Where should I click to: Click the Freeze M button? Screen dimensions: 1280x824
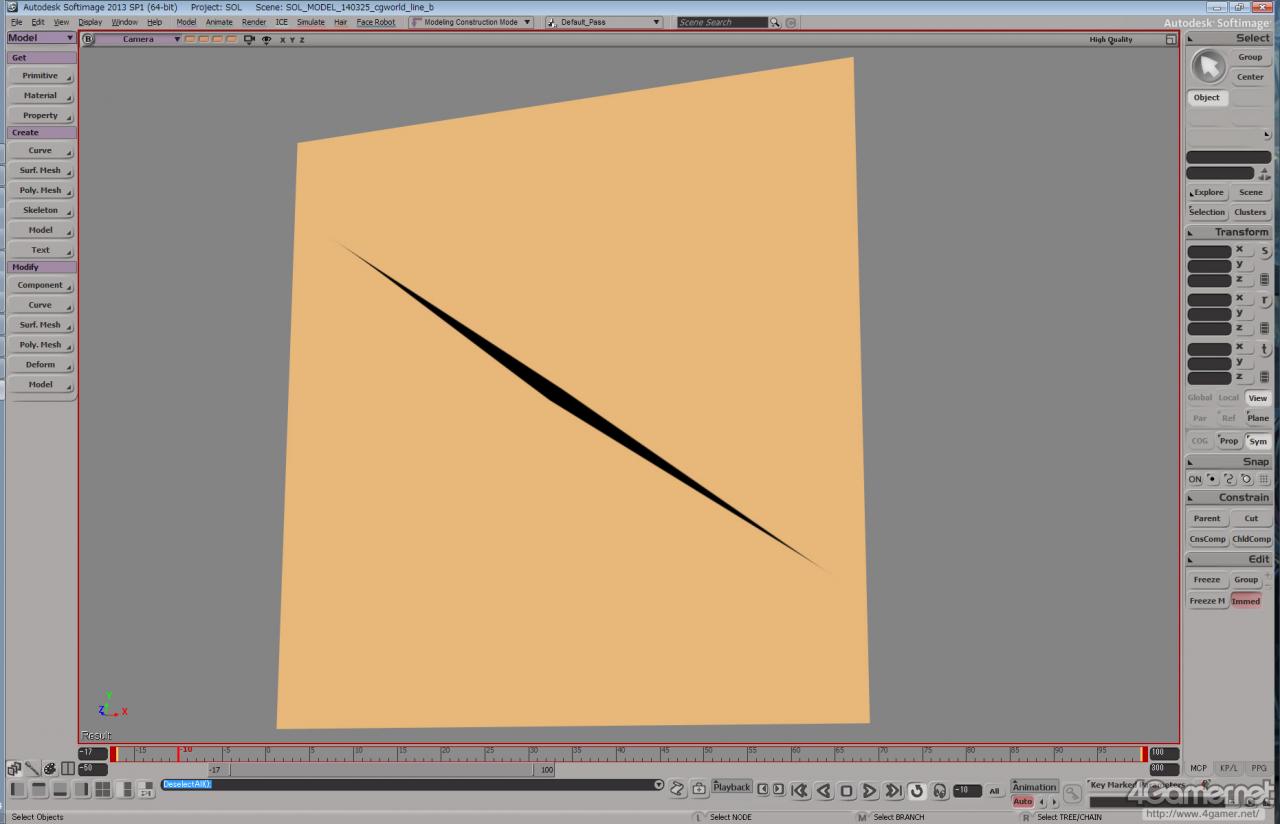point(1207,600)
